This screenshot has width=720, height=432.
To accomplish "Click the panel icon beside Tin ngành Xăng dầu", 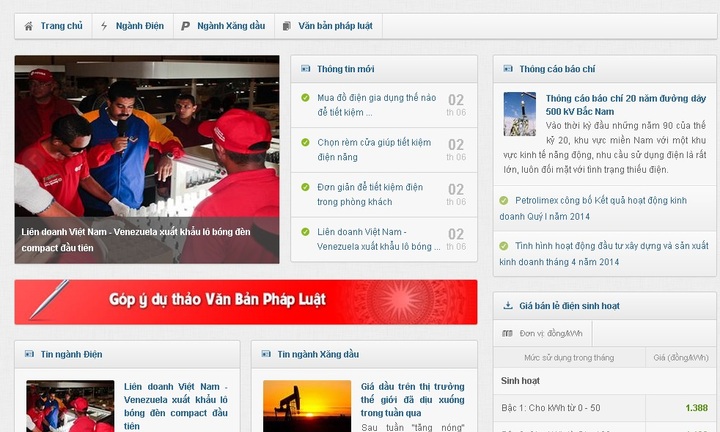I will coord(266,354).
